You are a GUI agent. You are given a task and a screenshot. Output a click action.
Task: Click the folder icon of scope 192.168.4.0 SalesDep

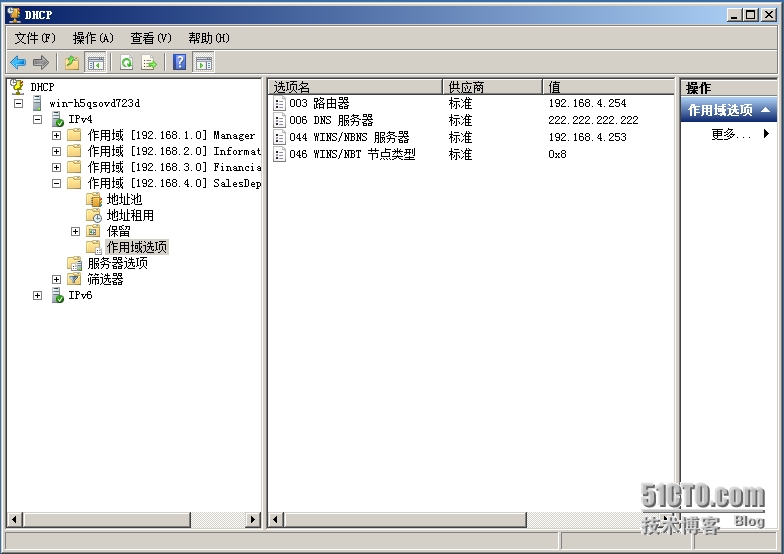tap(74, 183)
